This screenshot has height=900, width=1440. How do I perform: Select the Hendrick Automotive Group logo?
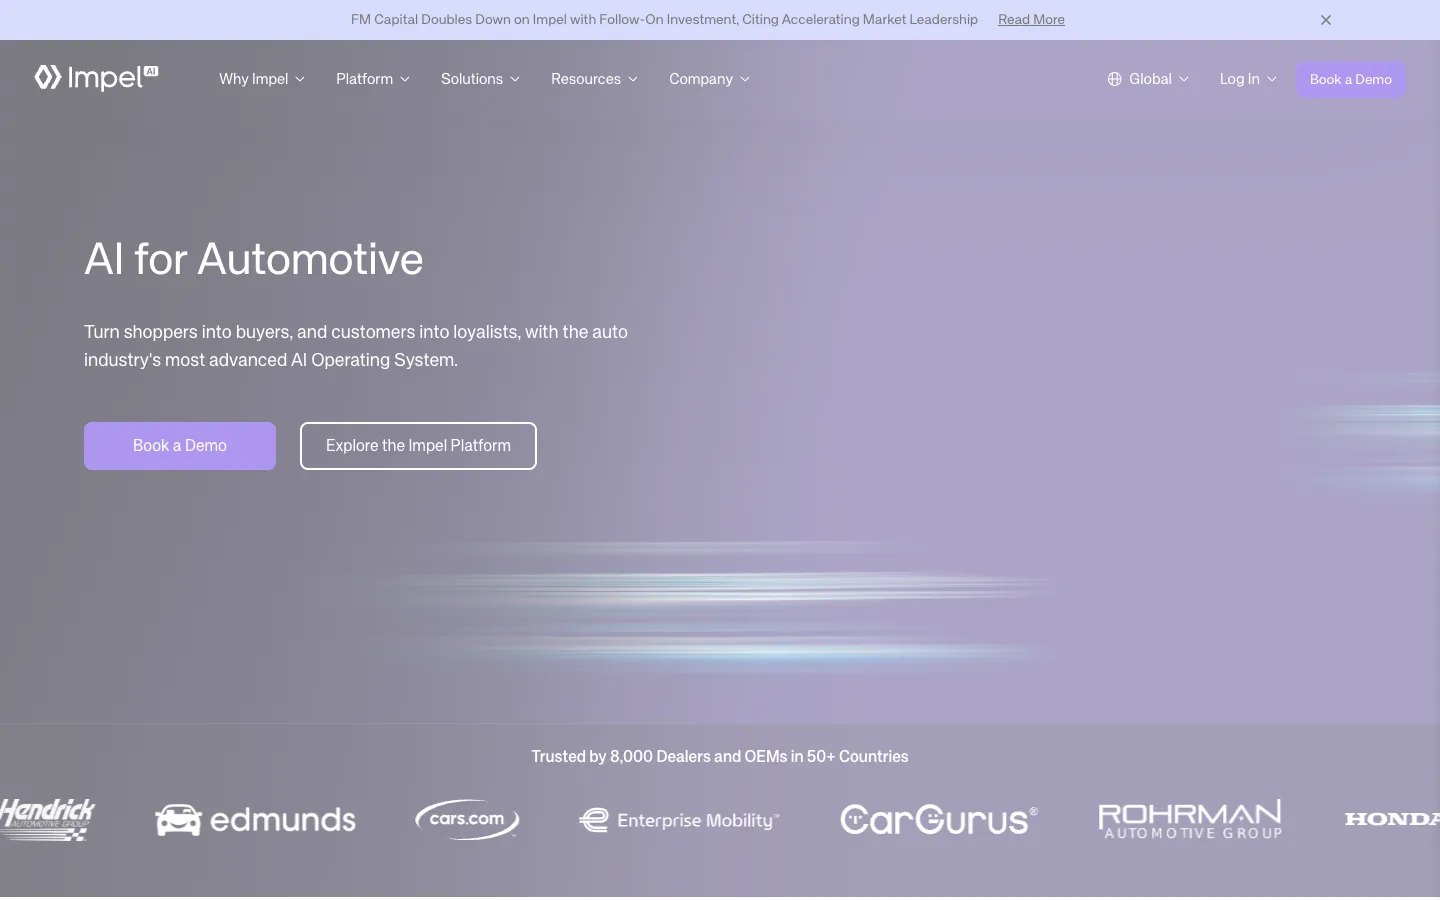coord(47,819)
